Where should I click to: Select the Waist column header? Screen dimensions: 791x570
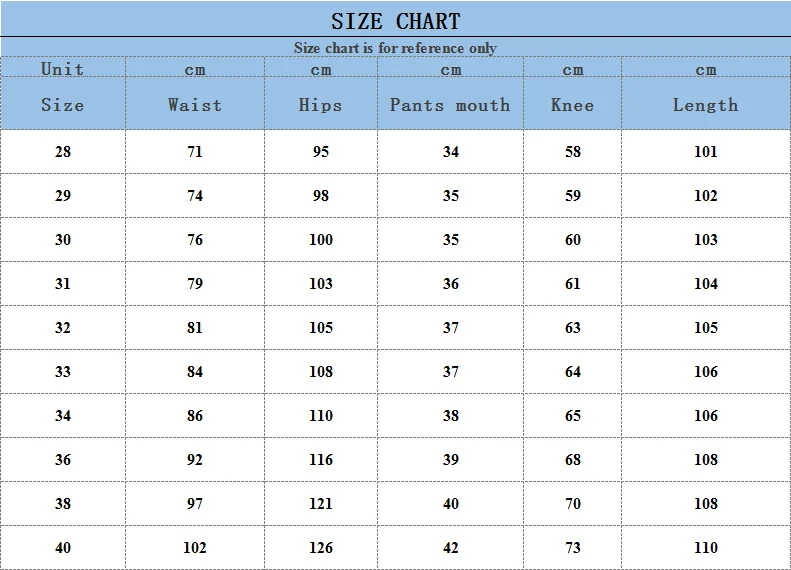pyautogui.click(x=195, y=105)
